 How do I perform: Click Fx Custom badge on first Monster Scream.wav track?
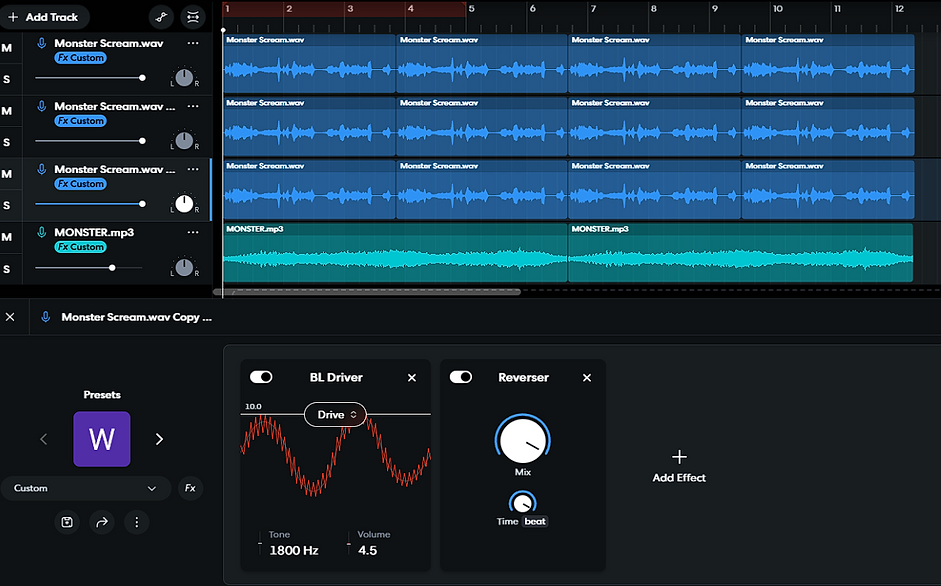(80, 58)
